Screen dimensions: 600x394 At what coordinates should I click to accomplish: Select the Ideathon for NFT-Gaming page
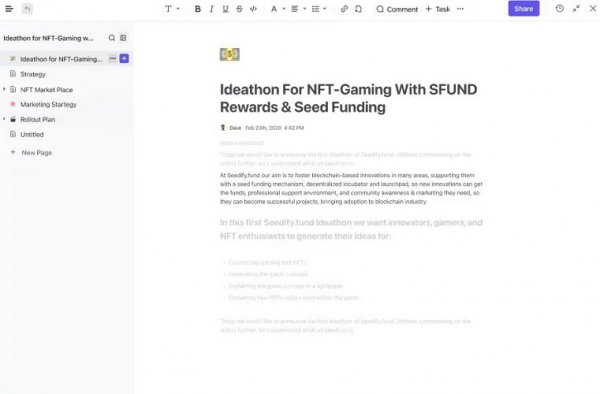[x=61, y=59]
